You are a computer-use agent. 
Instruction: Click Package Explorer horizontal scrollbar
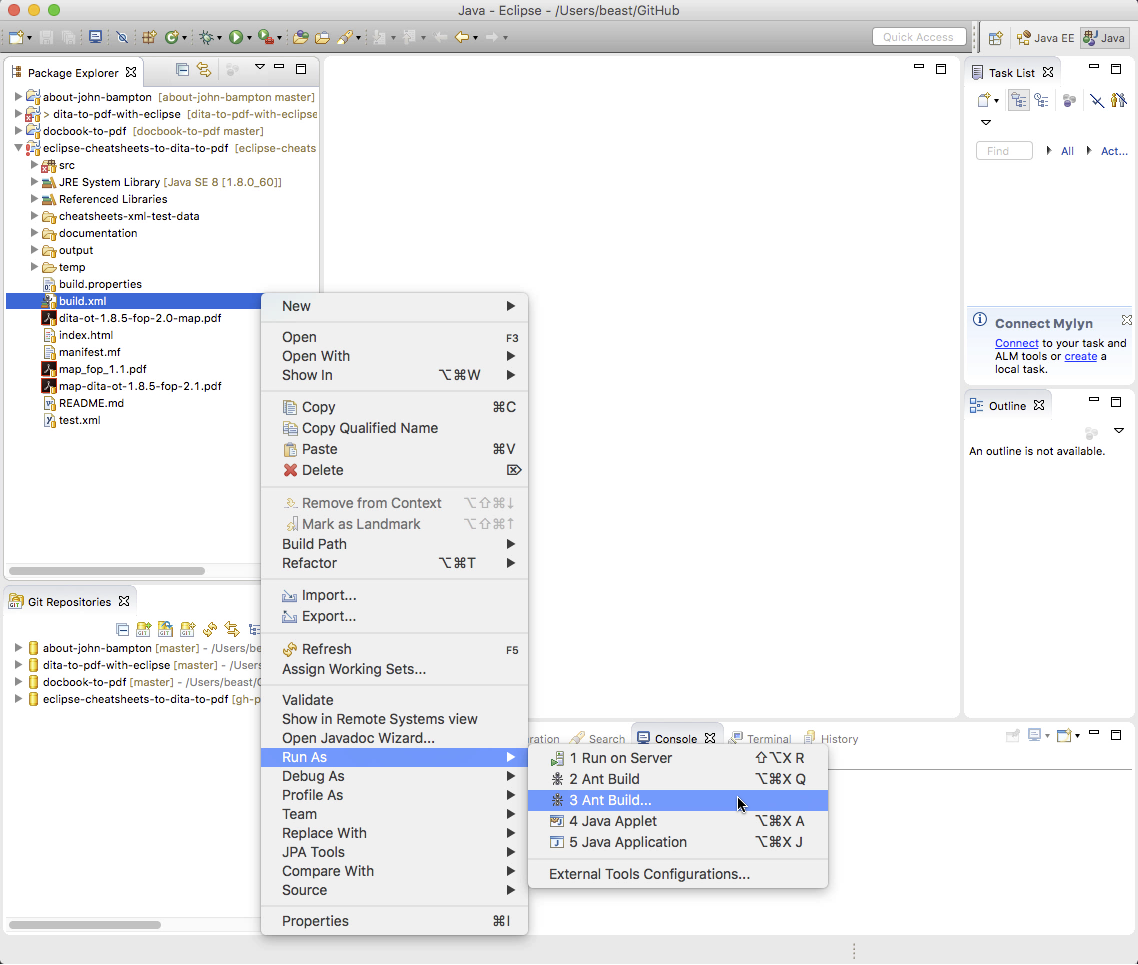(107, 571)
